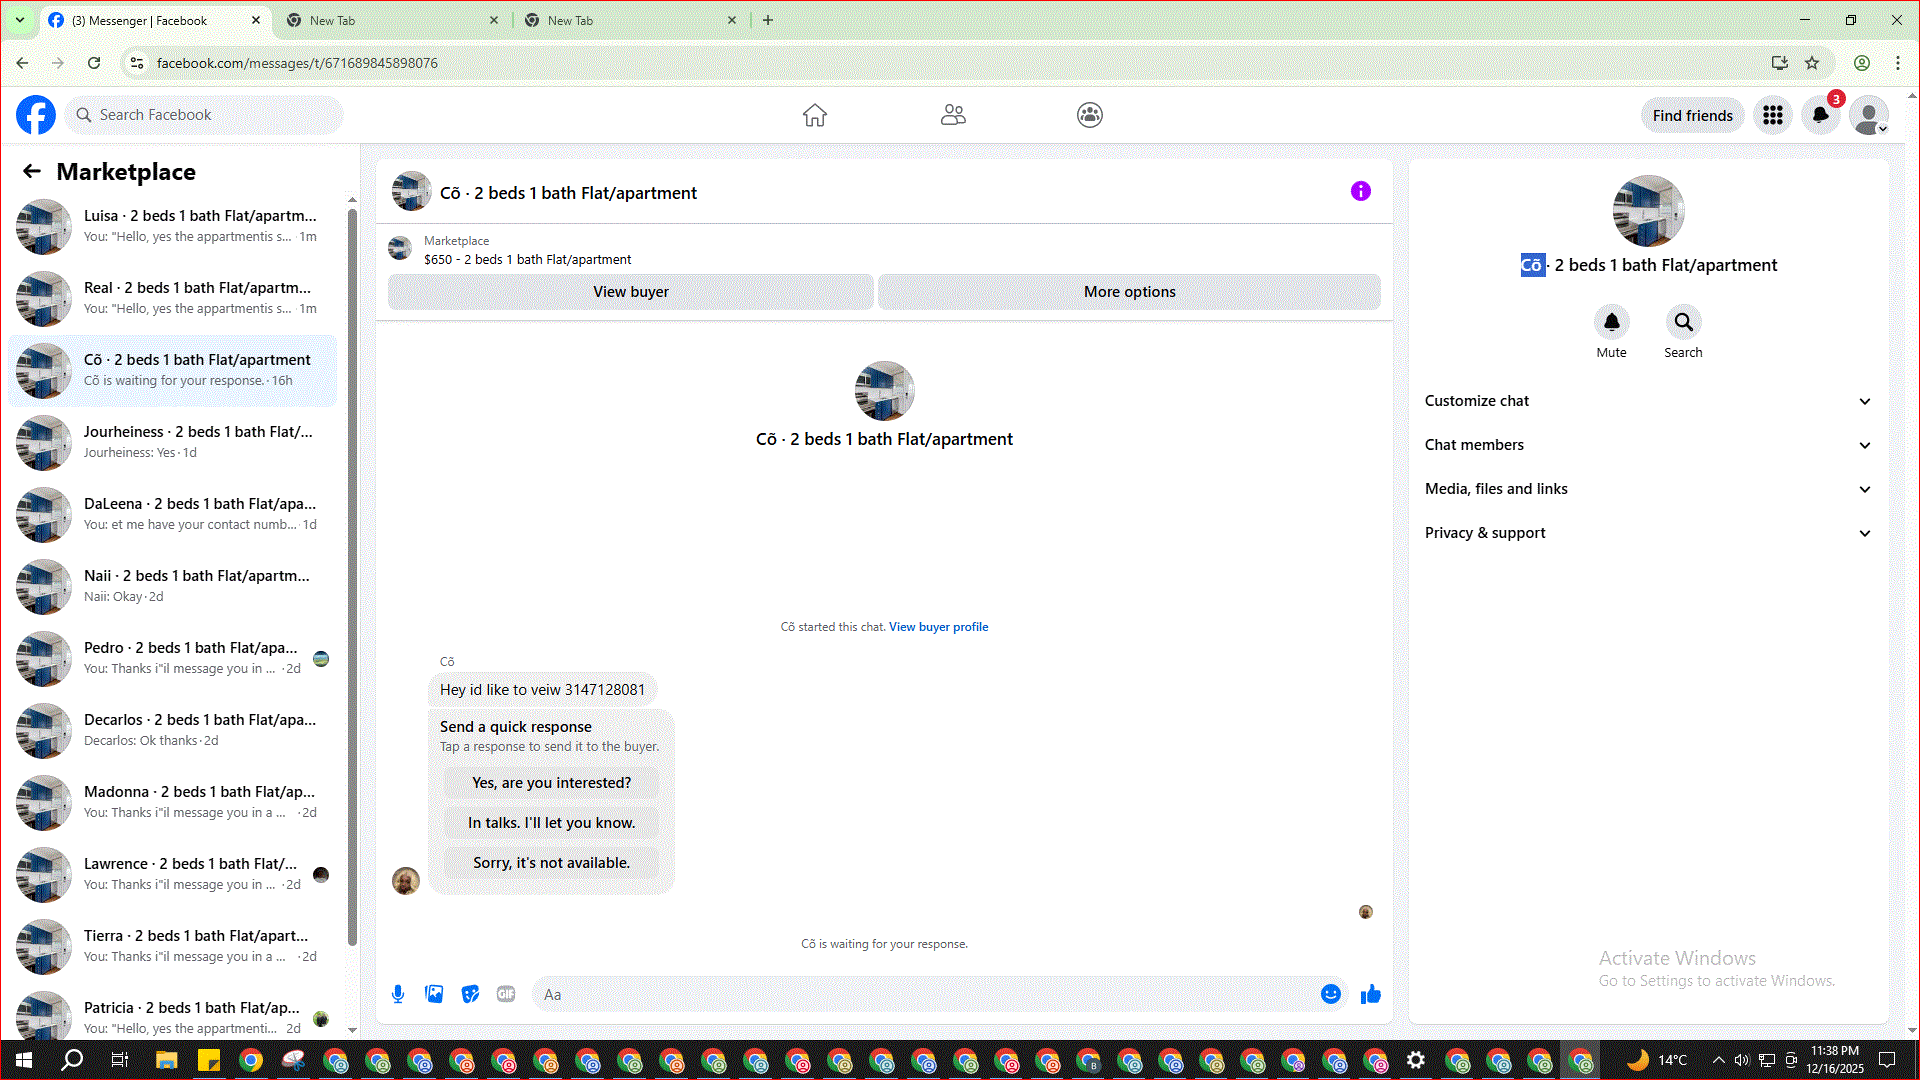This screenshot has height=1080, width=1920.
Task: Open the emoji picker smiley icon
Action: click(1331, 994)
